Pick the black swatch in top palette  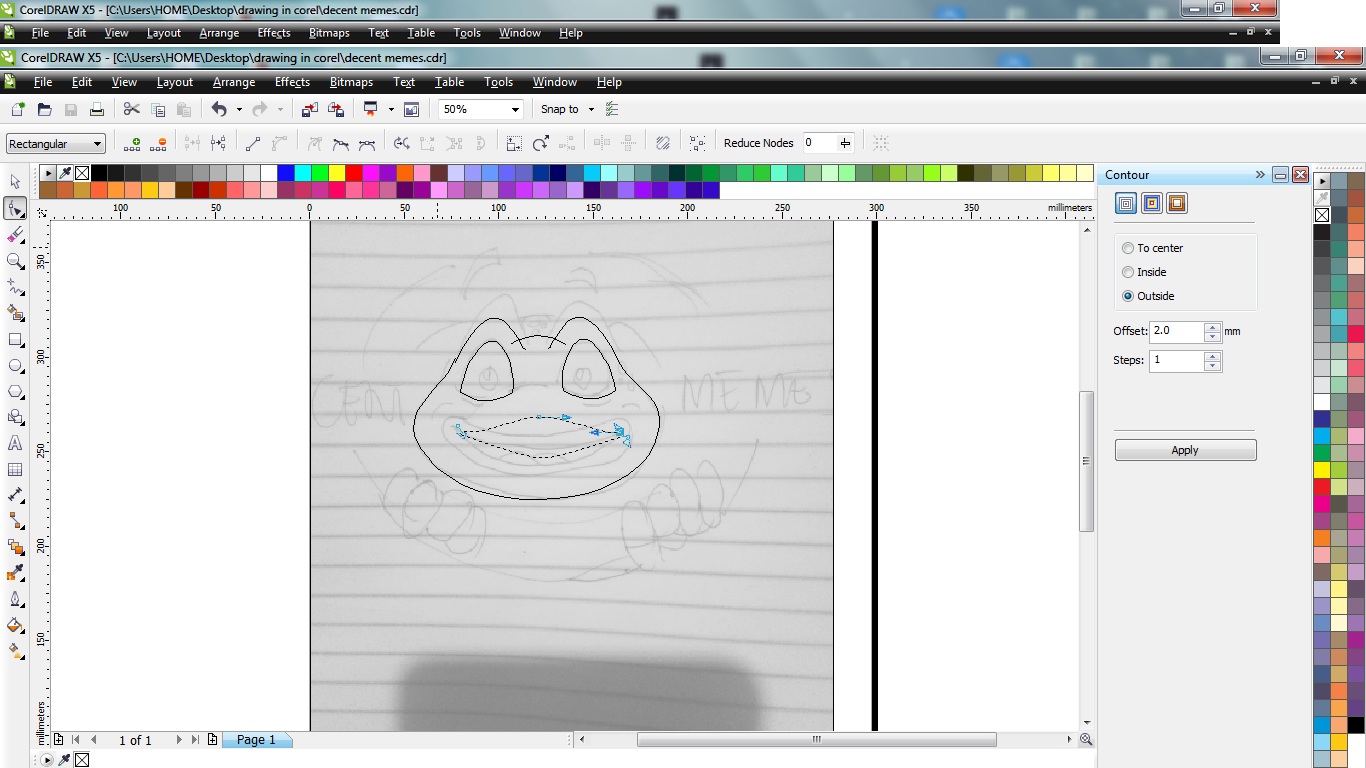click(99, 173)
